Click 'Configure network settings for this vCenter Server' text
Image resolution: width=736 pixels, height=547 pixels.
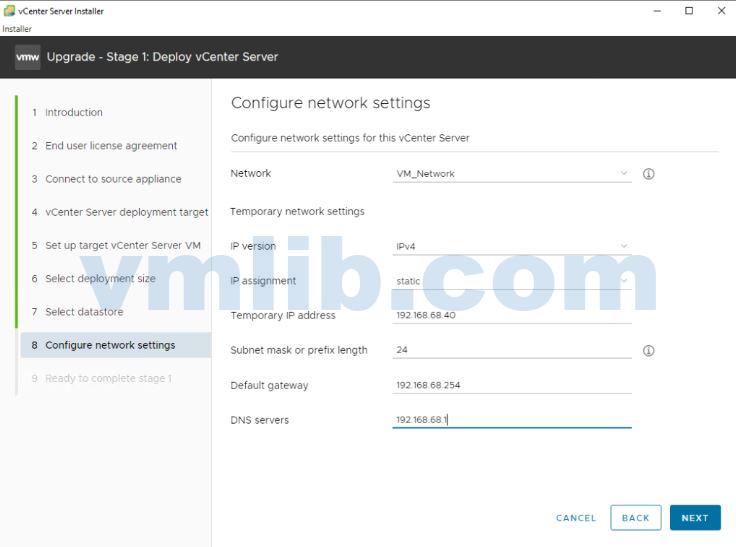coord(350,138)
